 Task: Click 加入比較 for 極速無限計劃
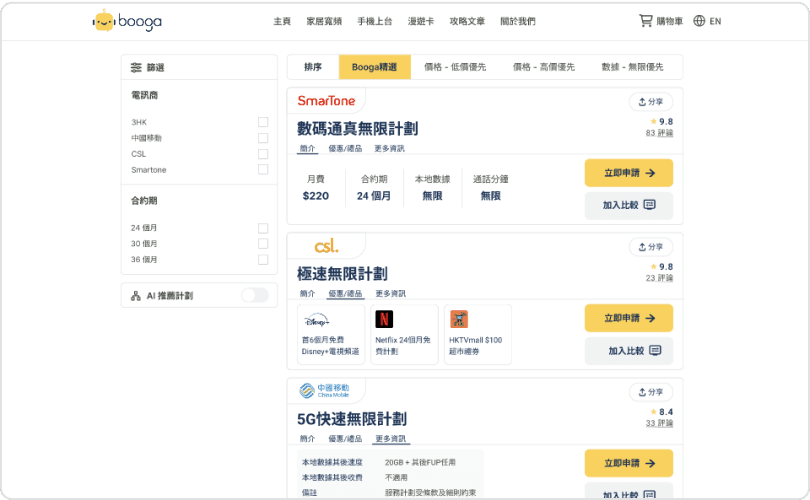point(629,351)
